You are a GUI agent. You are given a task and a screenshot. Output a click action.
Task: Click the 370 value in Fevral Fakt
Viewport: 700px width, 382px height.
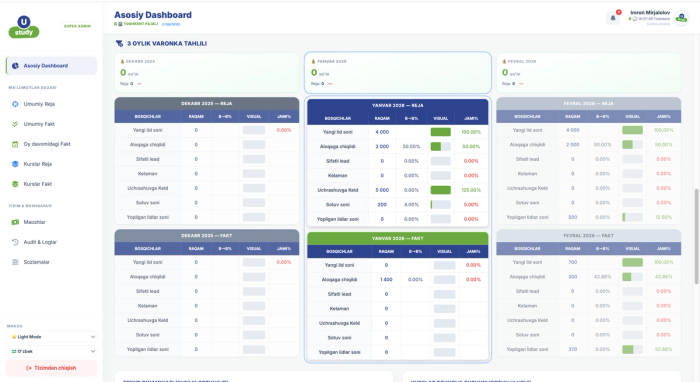tap(573, 349)
